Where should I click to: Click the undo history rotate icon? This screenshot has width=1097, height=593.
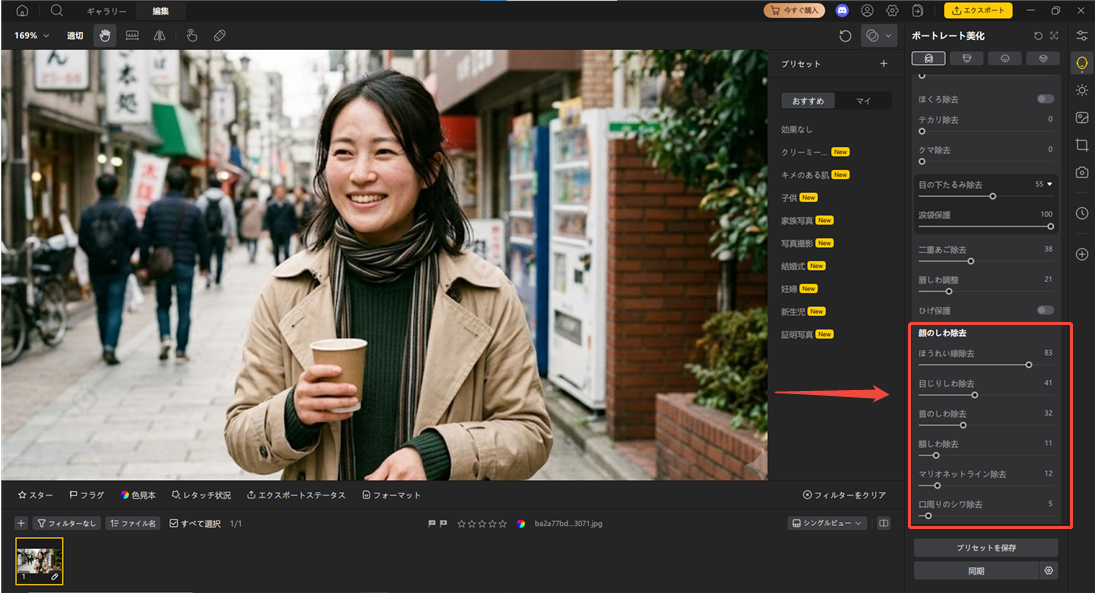[845, 36]
